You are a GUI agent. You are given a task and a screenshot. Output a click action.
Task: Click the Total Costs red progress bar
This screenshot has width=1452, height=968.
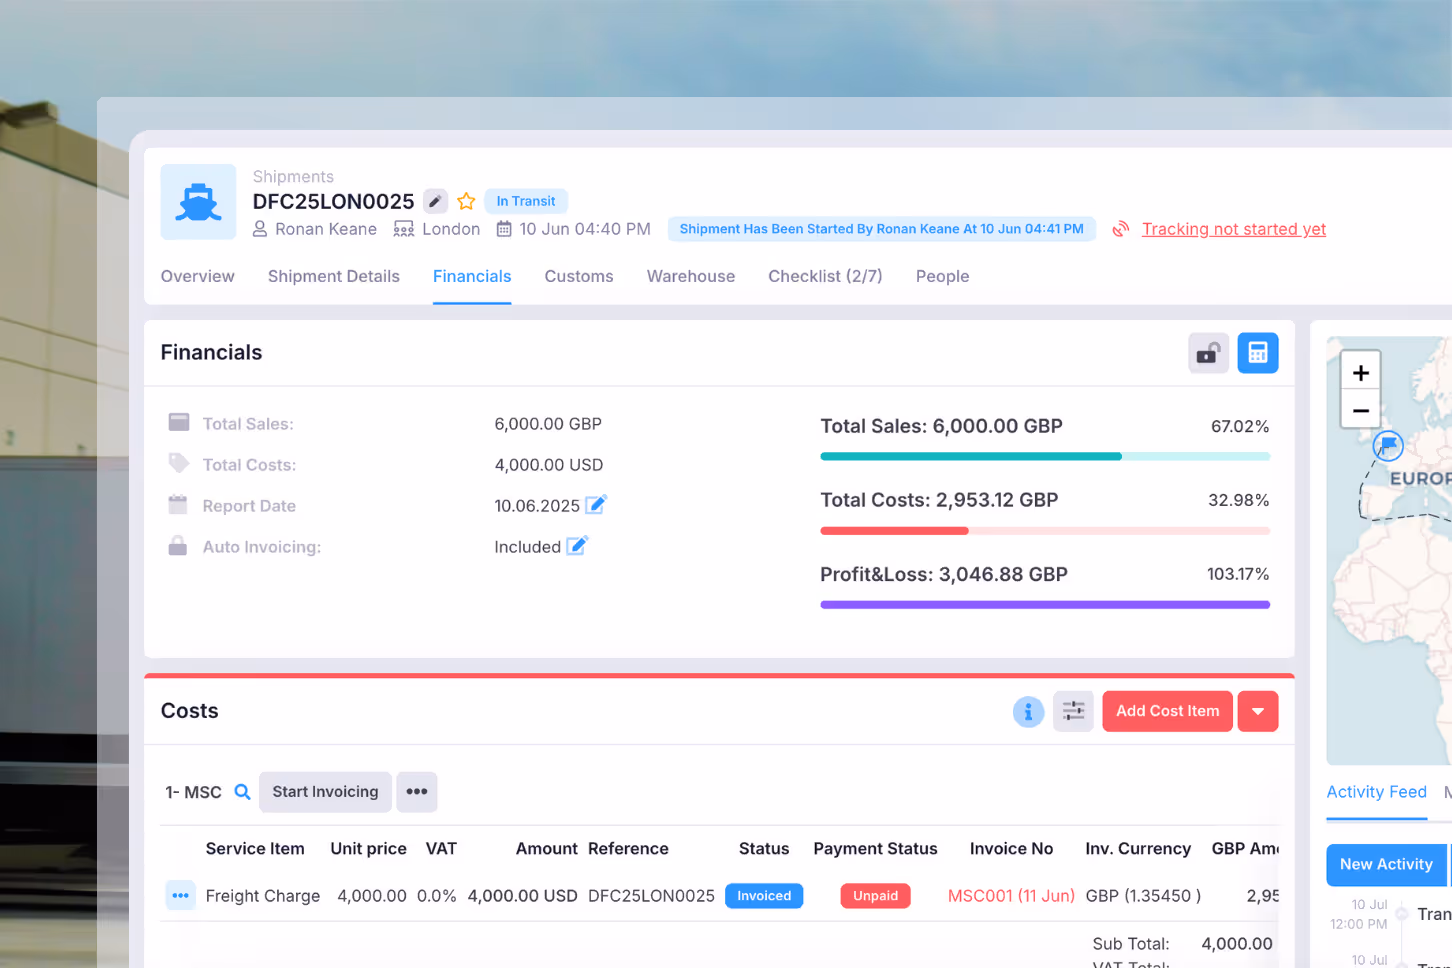pyautogui.click(x=1045, y=530)
